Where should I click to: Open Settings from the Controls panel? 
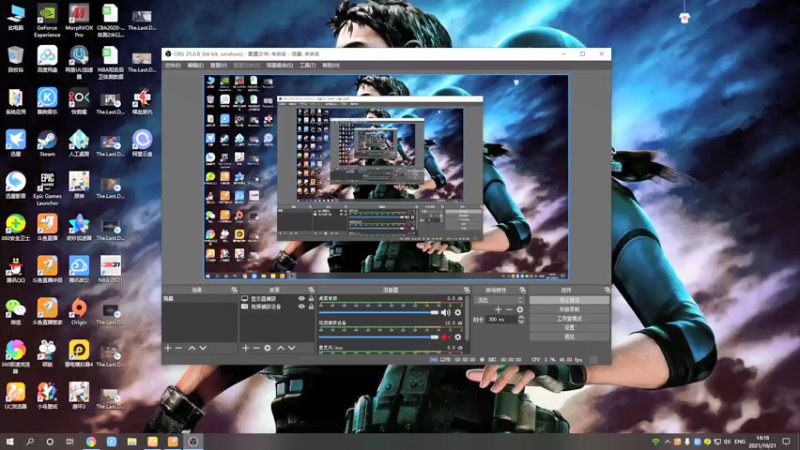coord(569,328)
